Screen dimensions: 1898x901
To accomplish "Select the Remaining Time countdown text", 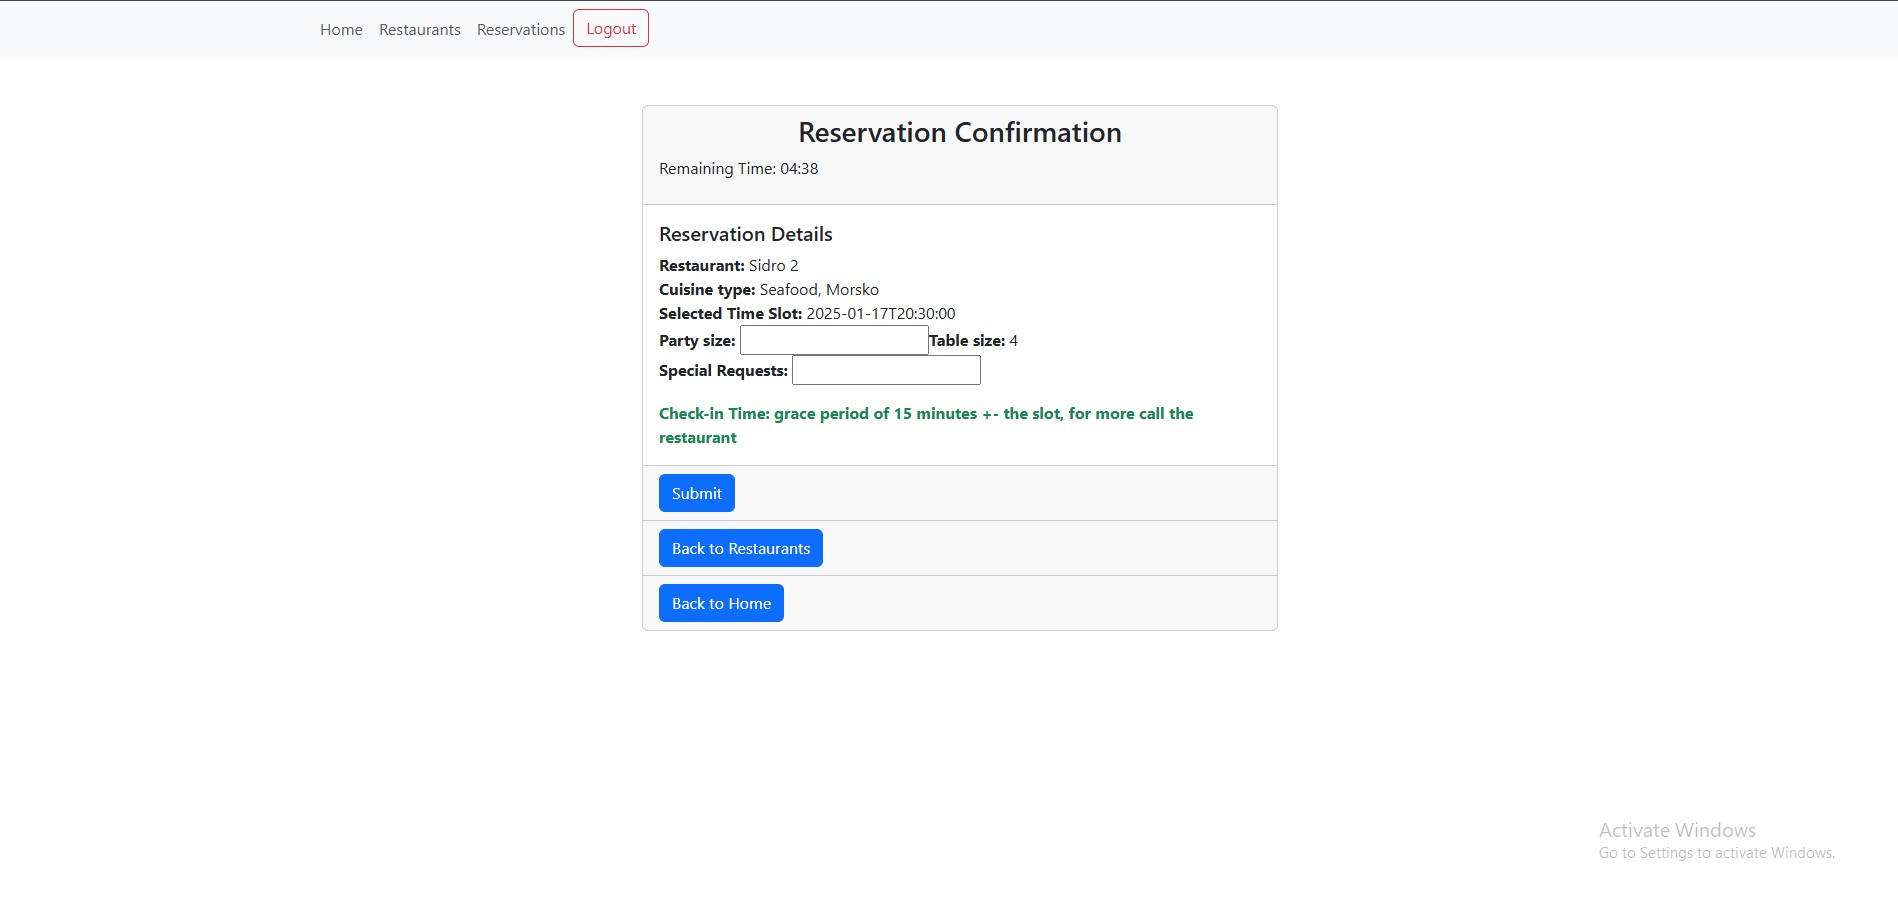I will [738, 169].
